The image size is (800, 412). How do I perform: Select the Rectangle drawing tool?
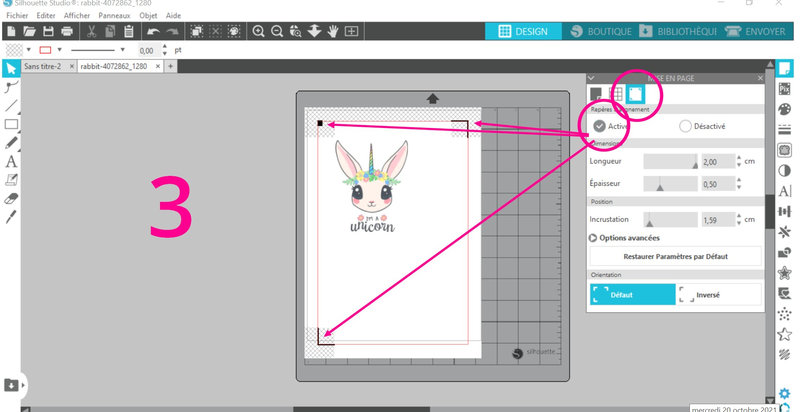(x=11, y=125)
